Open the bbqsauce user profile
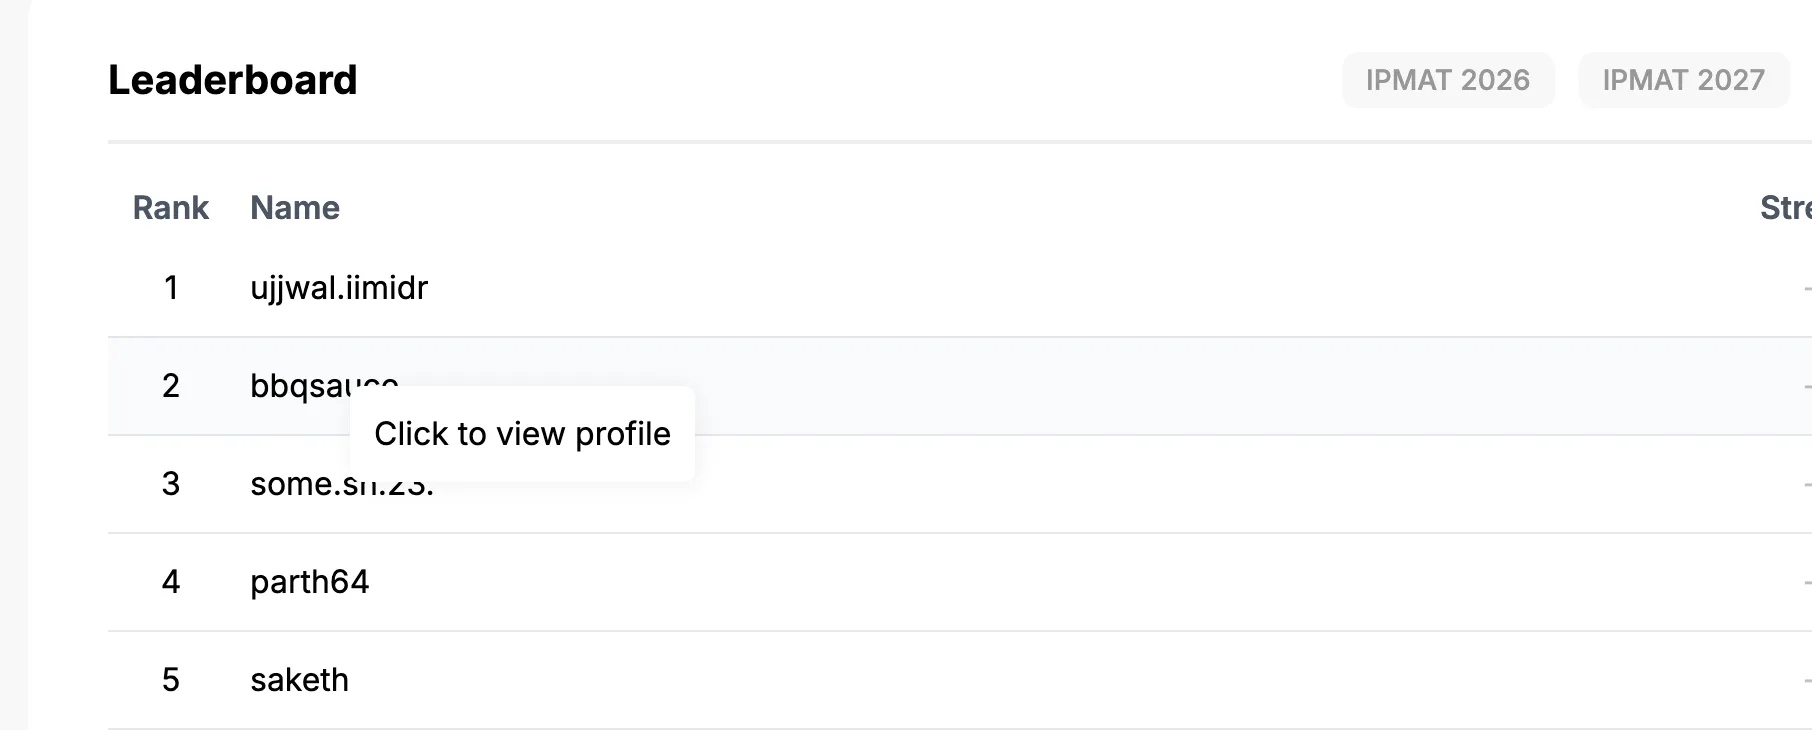 click(x=300, y=385)
